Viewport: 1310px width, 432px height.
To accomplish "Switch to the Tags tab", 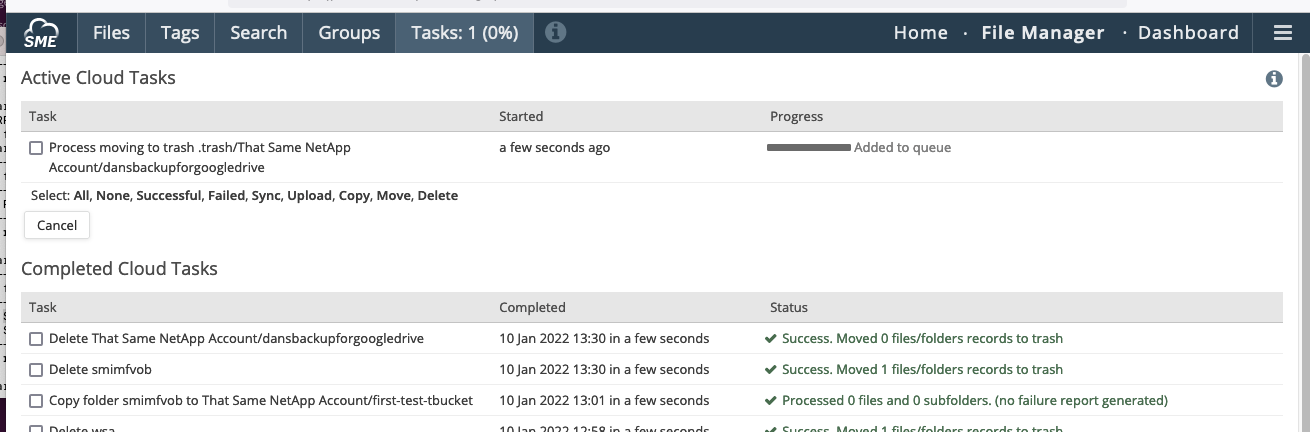I will (x=180, y=33).
